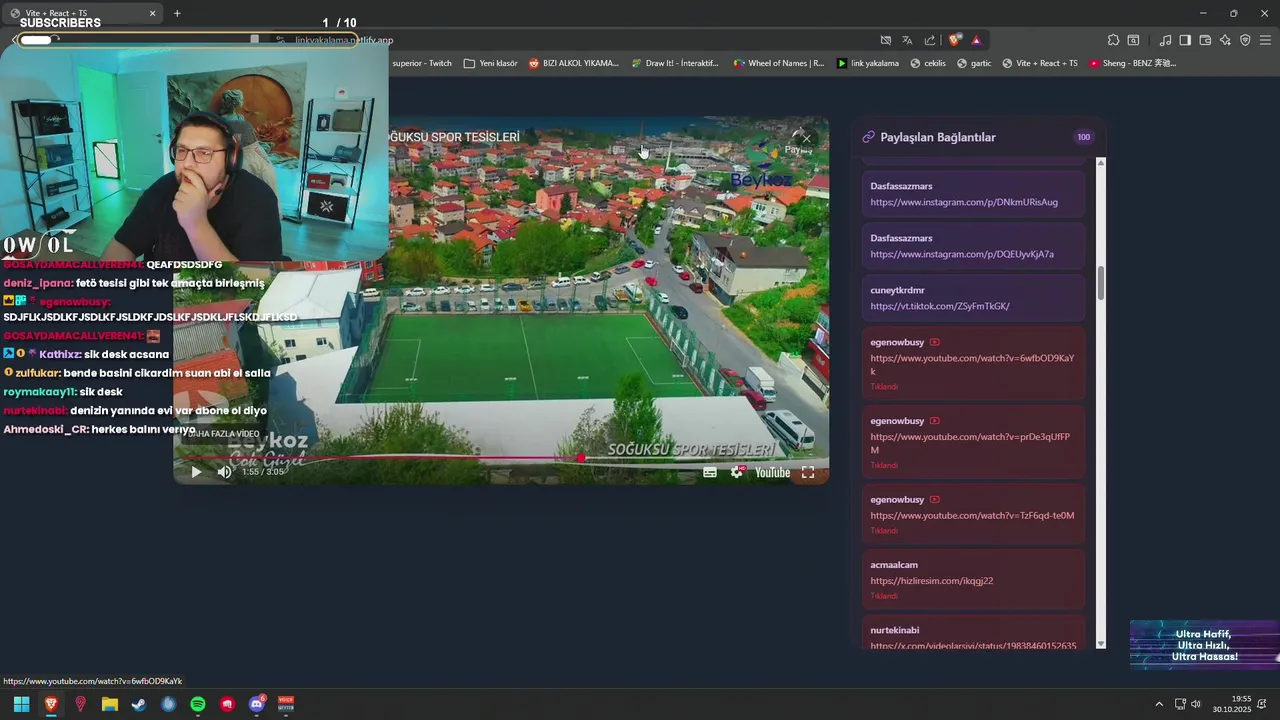Viewport: 1280px width, 720px height.
Task: Open the link yakalama bookmark
Action: point(867,63)
